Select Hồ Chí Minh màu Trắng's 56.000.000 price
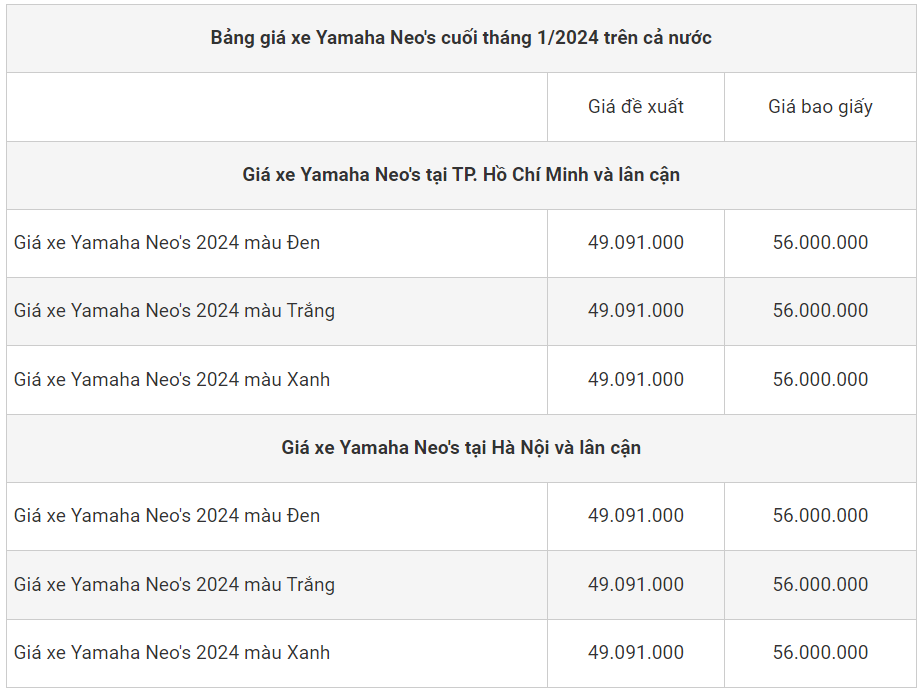Viewport: 922px width, 692px height. coord(820,311)
